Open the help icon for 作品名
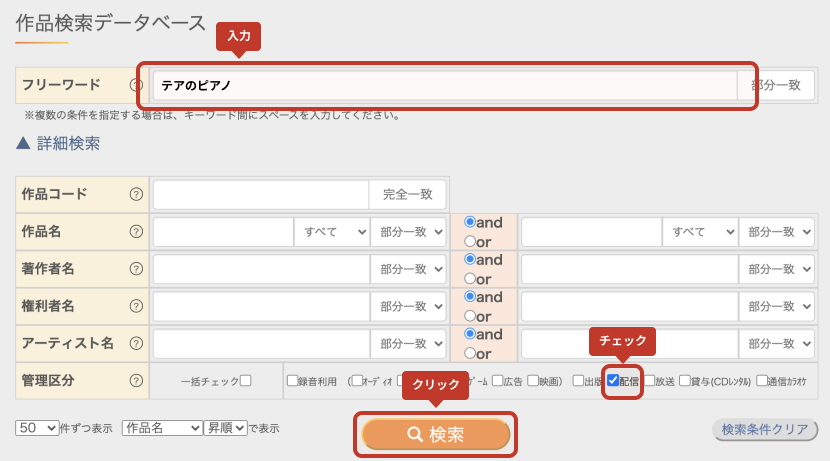The image size is (830, 461). [x=136, y=231]
